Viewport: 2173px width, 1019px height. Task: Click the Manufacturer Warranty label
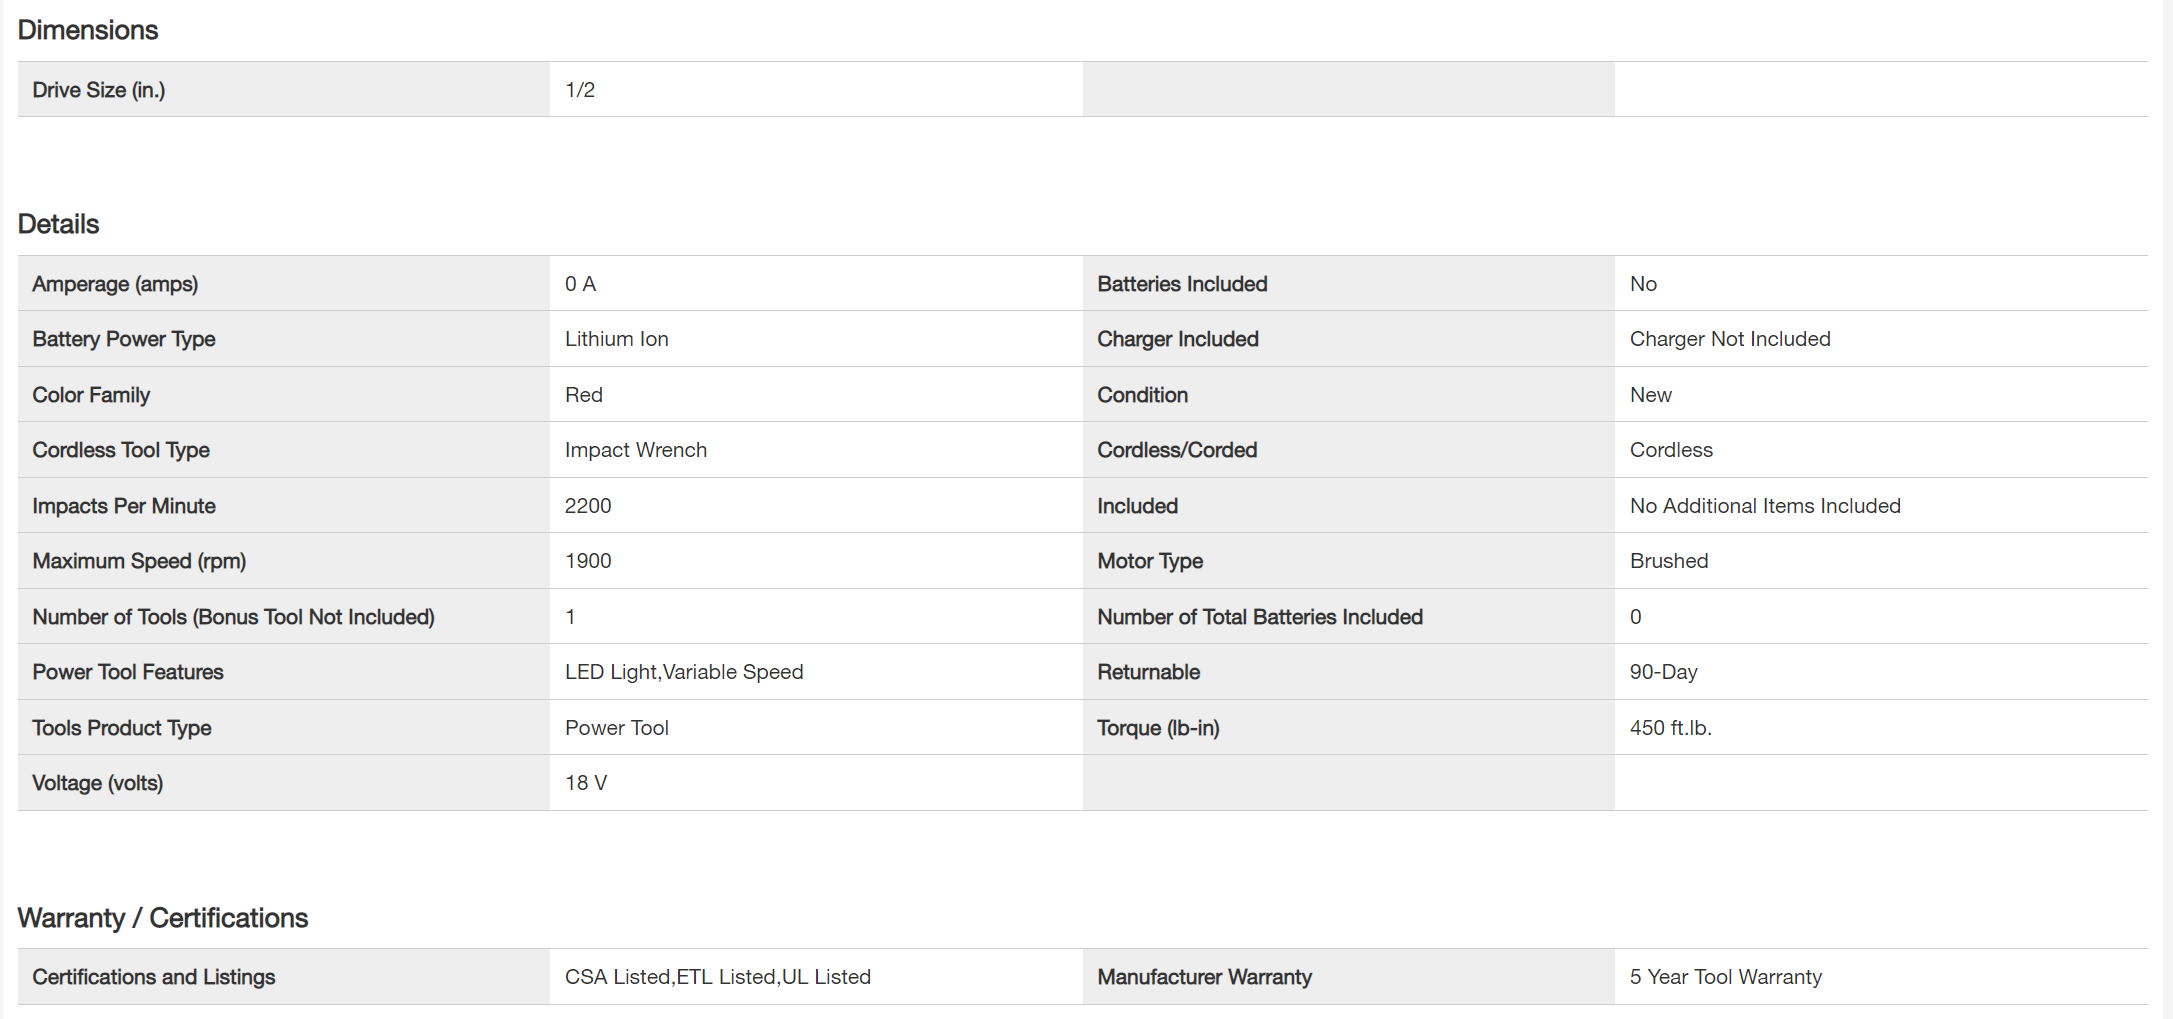coord(1204,977)
